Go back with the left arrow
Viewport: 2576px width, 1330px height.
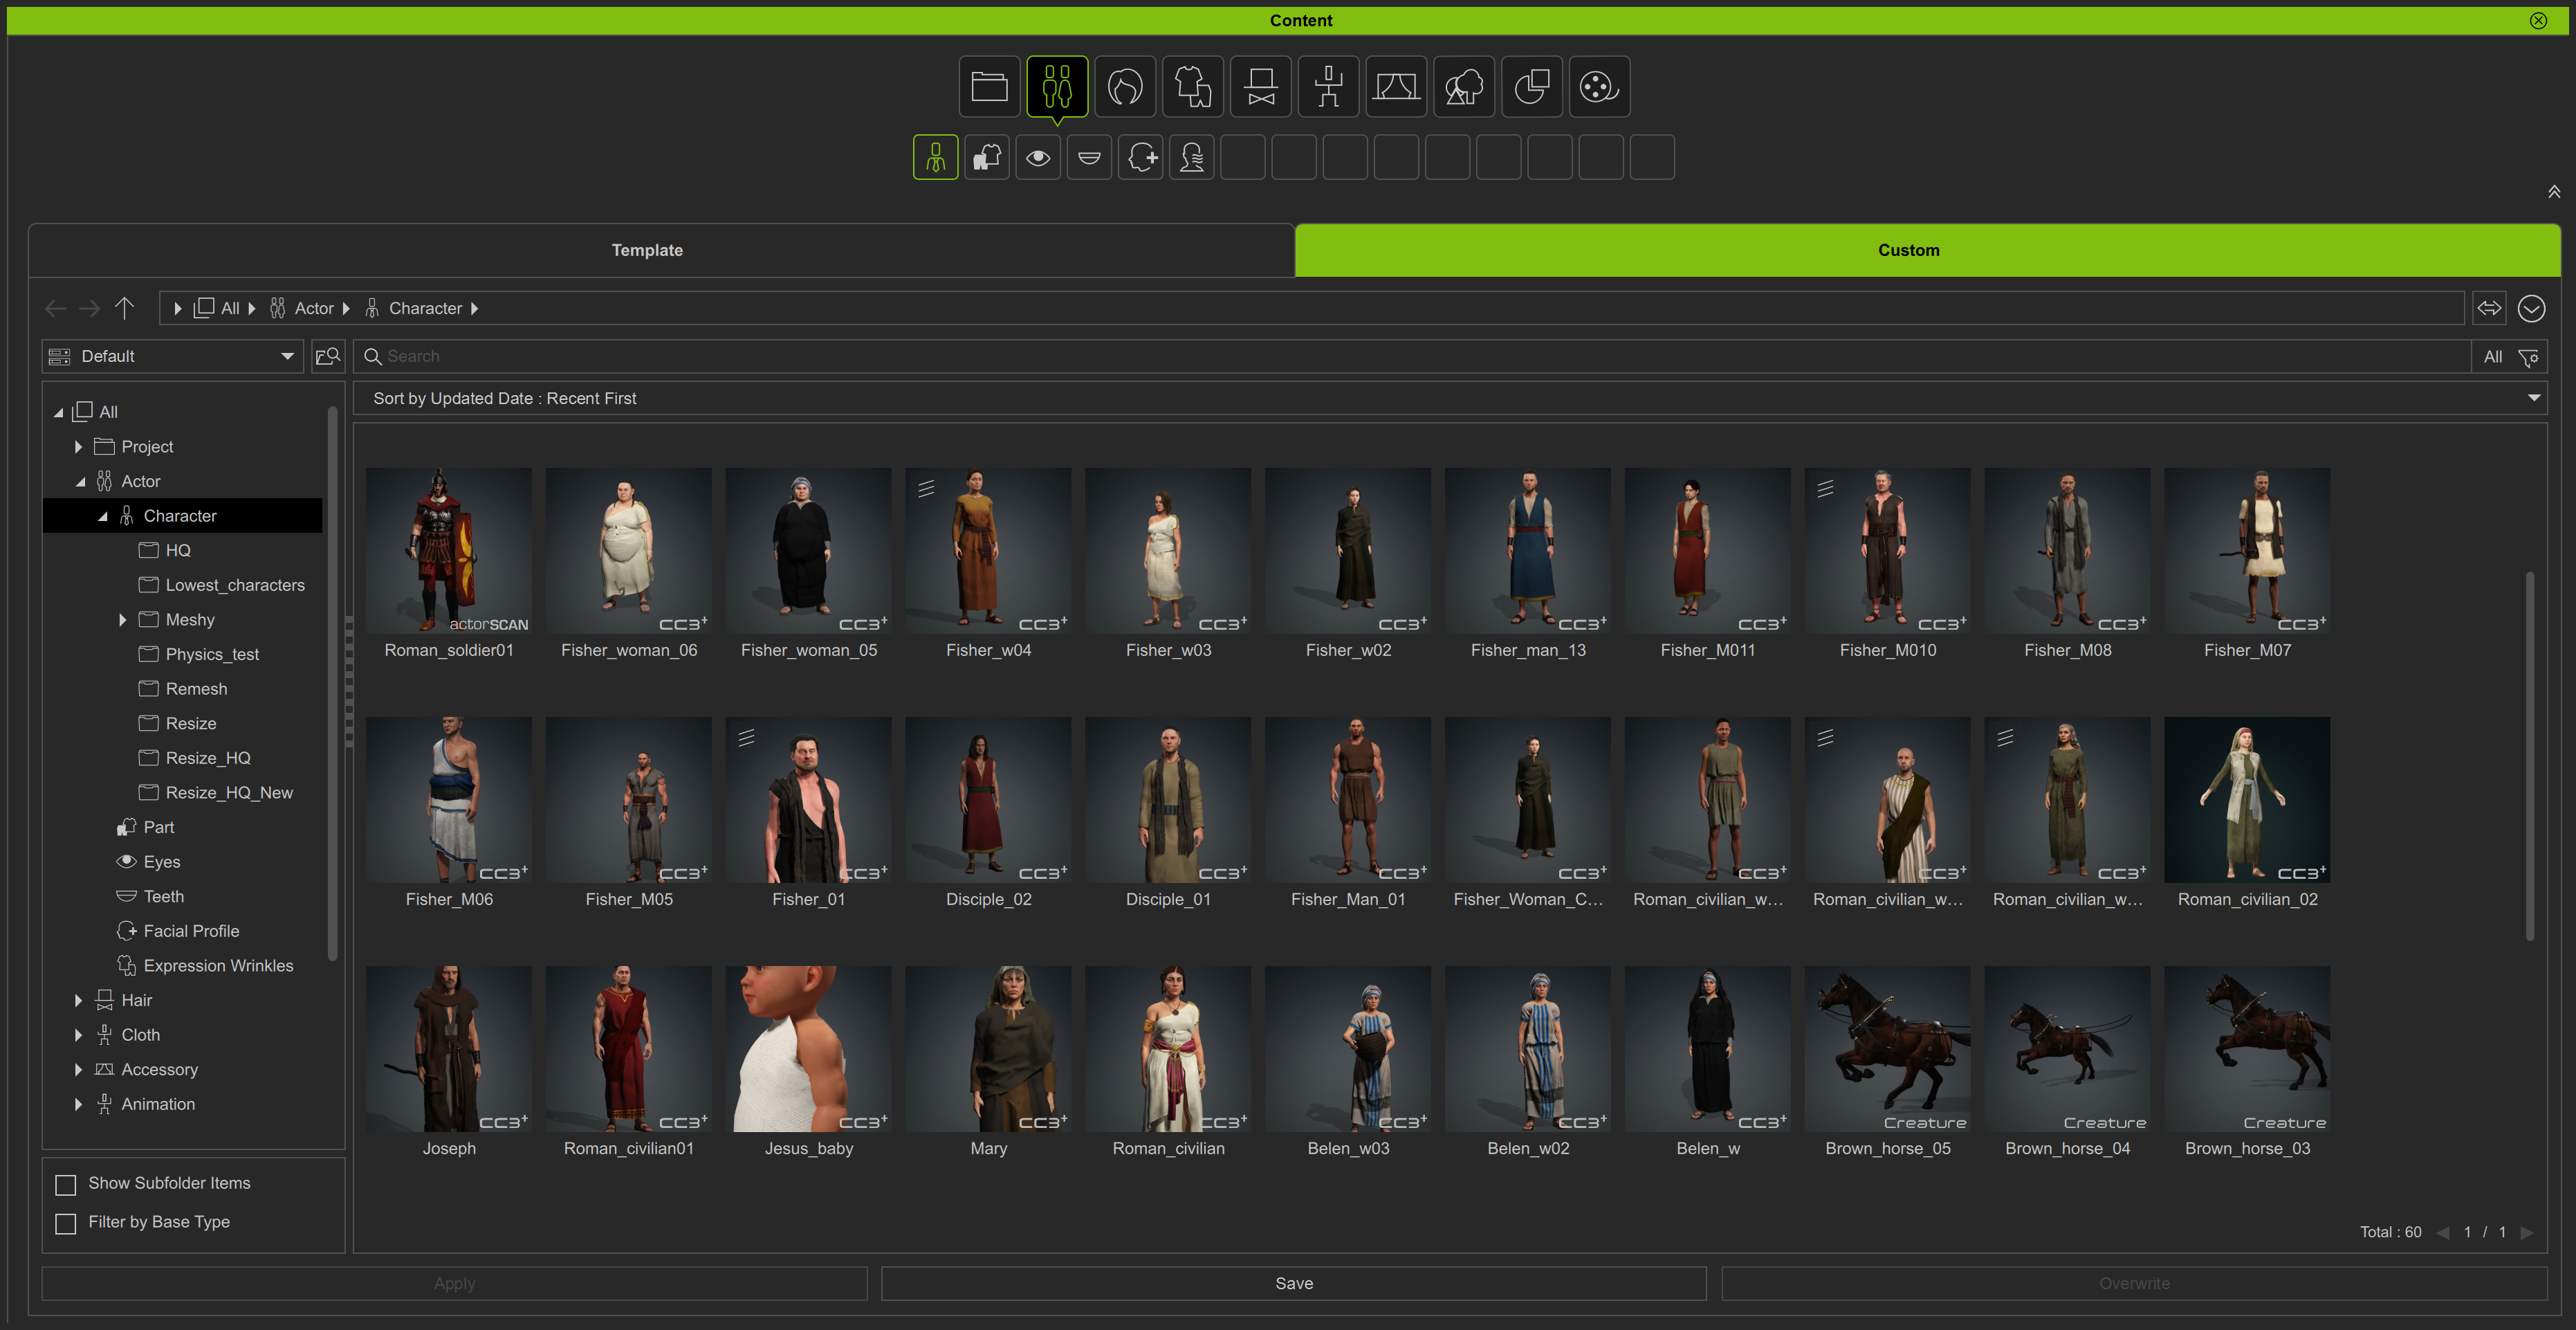[55, 309]
